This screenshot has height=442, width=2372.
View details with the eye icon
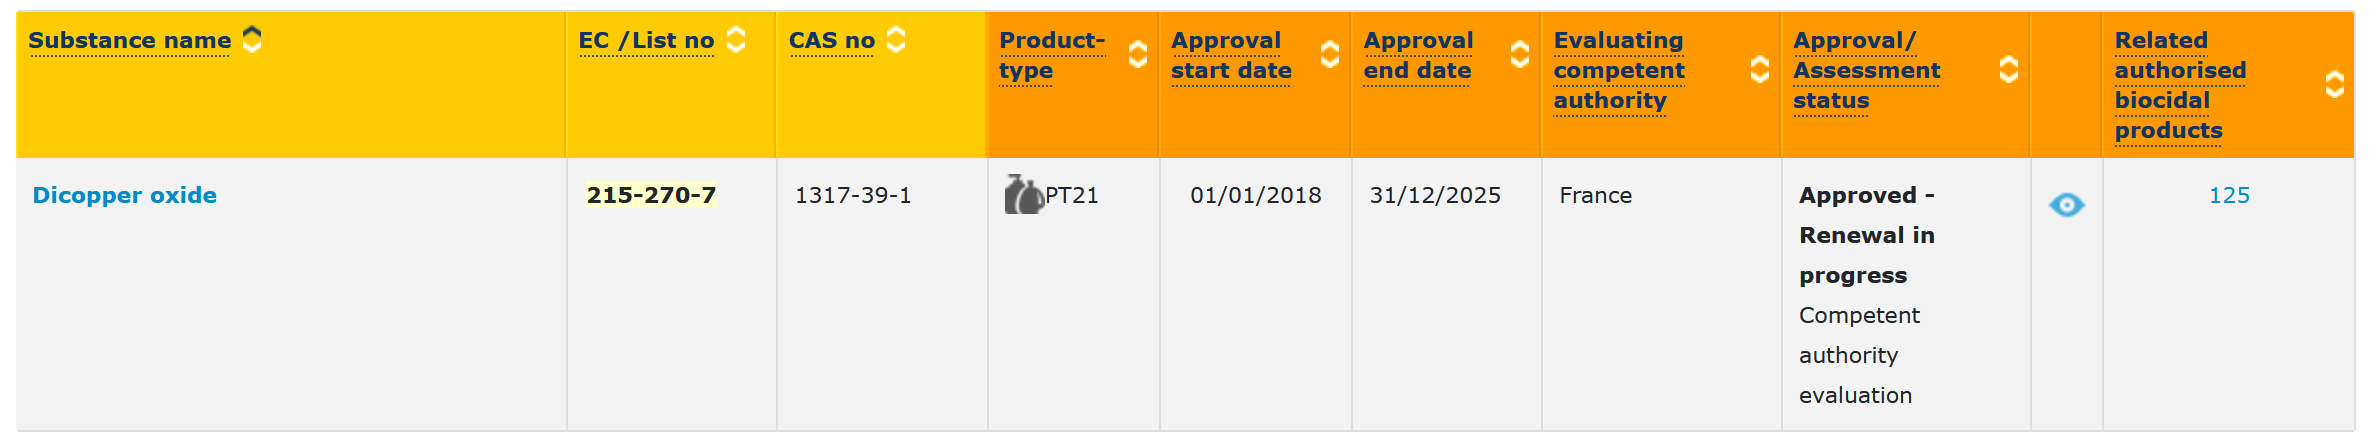tap(2066, 205)
